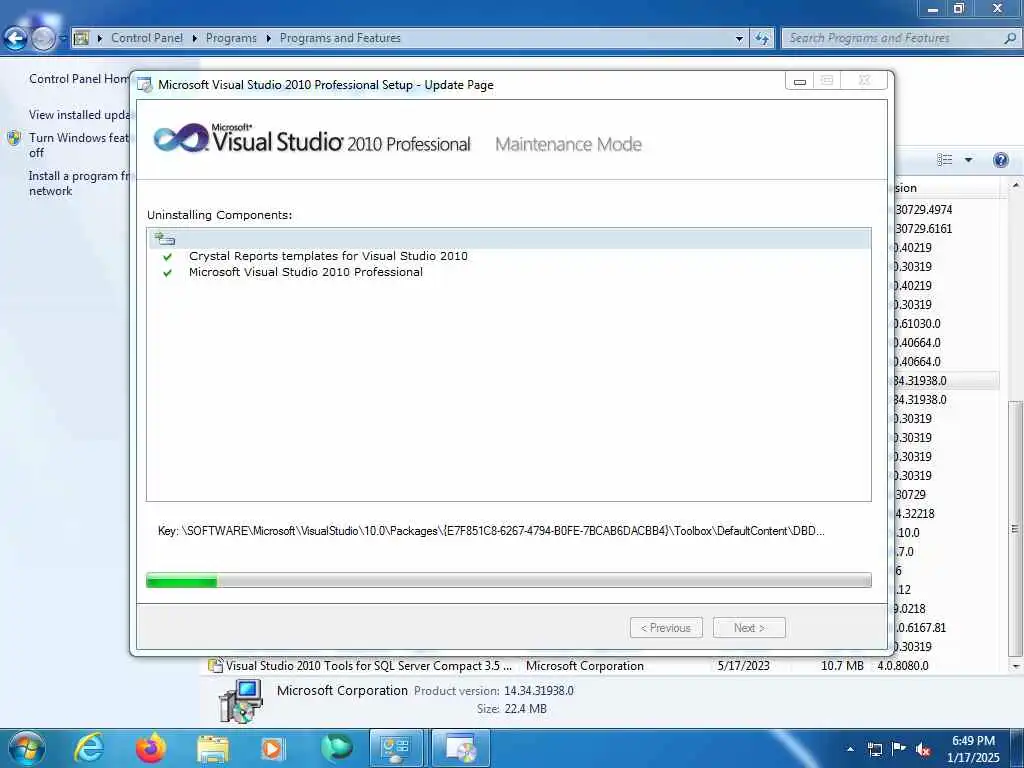Click scrollbar down arrow in programs list
Screen dimensions: 1024x768
point(1015,666)
